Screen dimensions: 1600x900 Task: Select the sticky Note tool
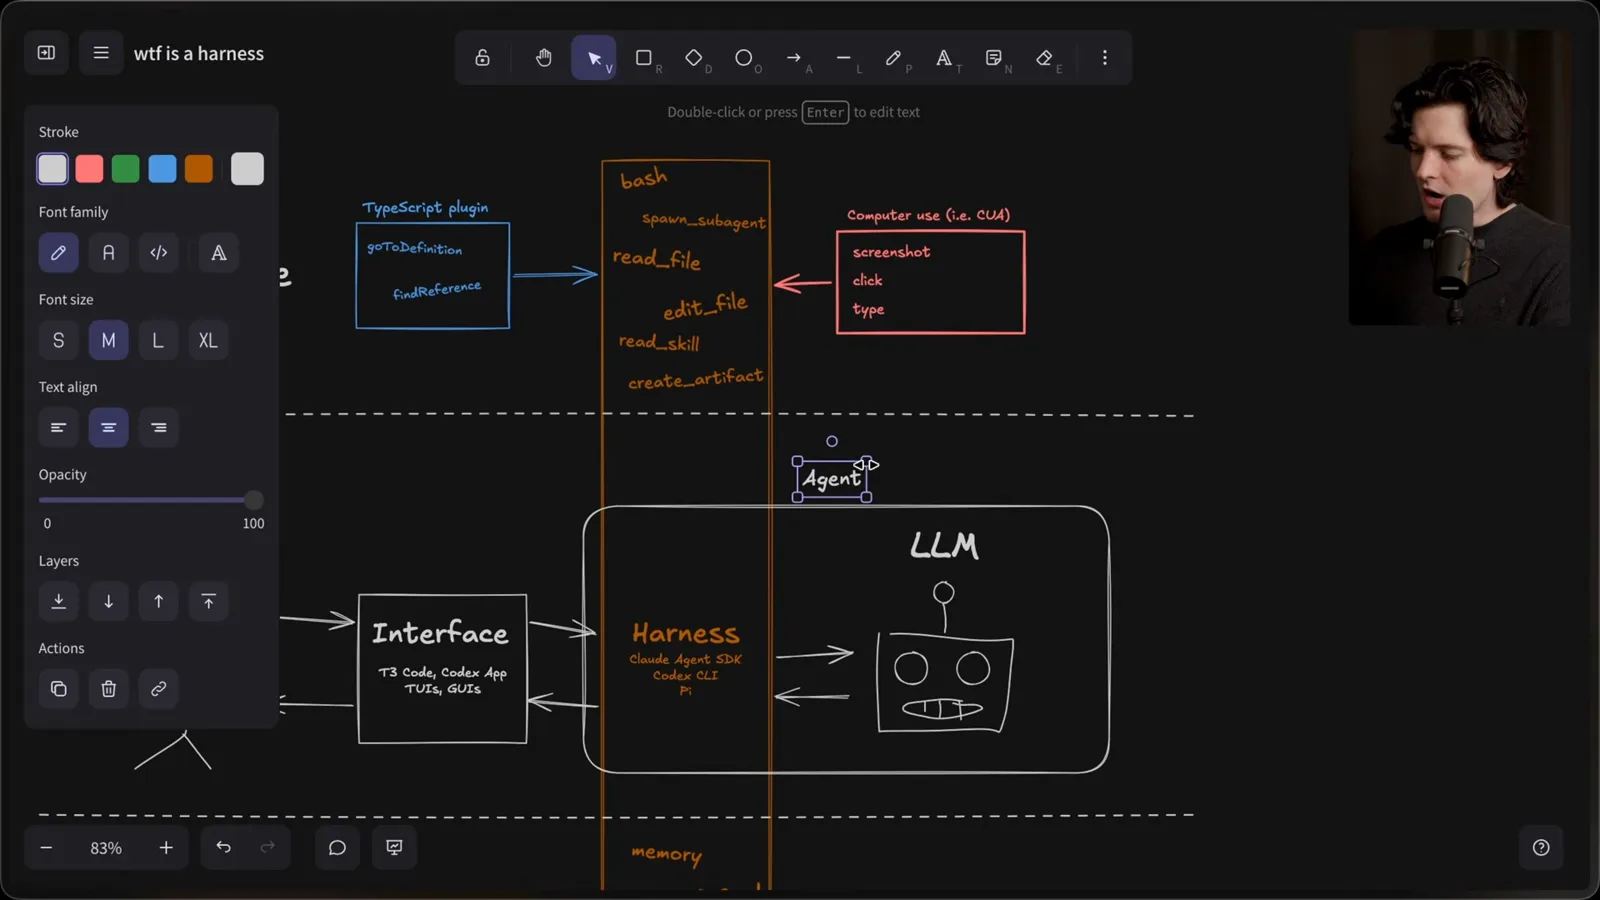click(994, 58)
